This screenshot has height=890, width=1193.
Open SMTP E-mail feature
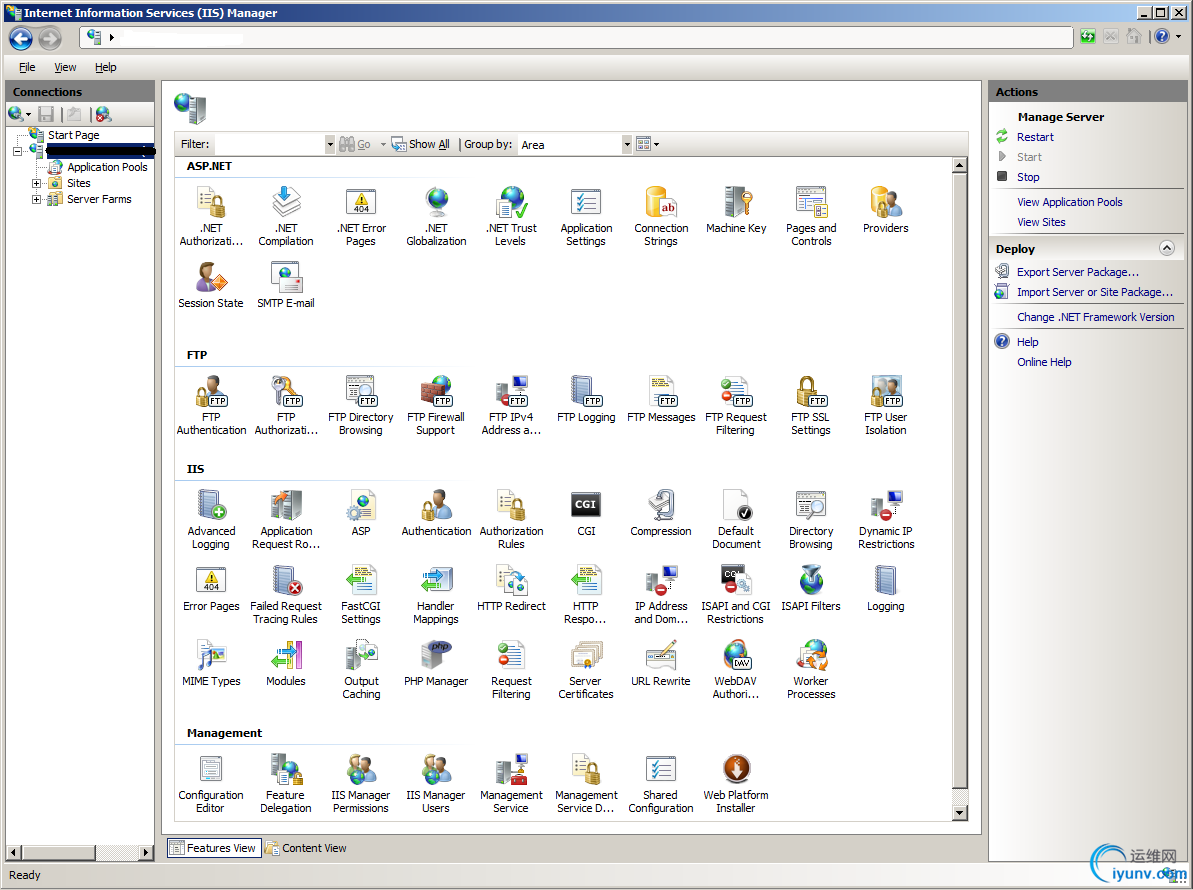tap(285, 285)
